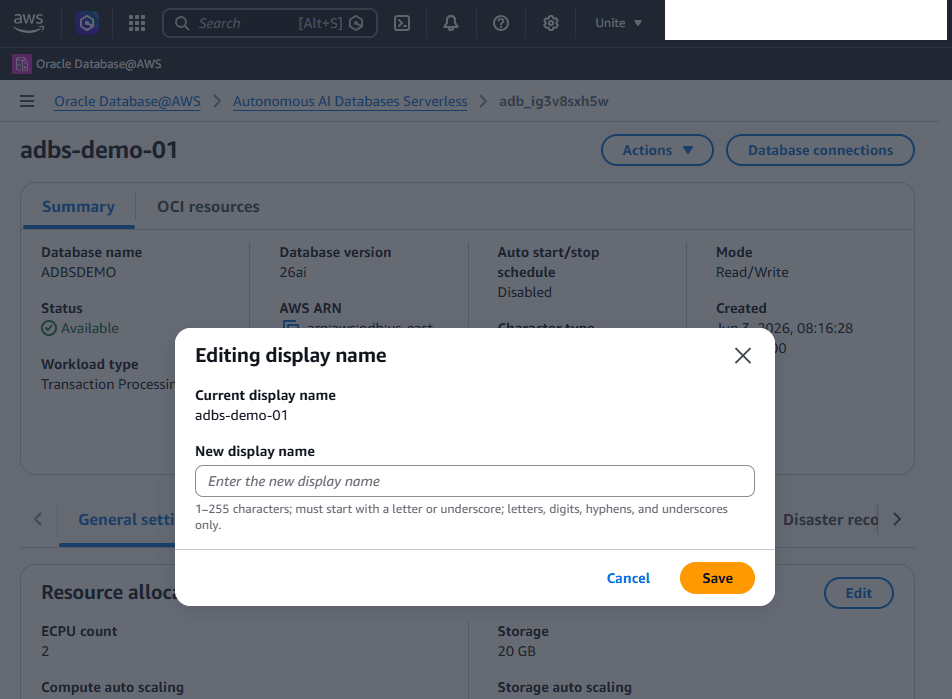Open Database connections
Viewport: 952px width, 699px height.
820,150
